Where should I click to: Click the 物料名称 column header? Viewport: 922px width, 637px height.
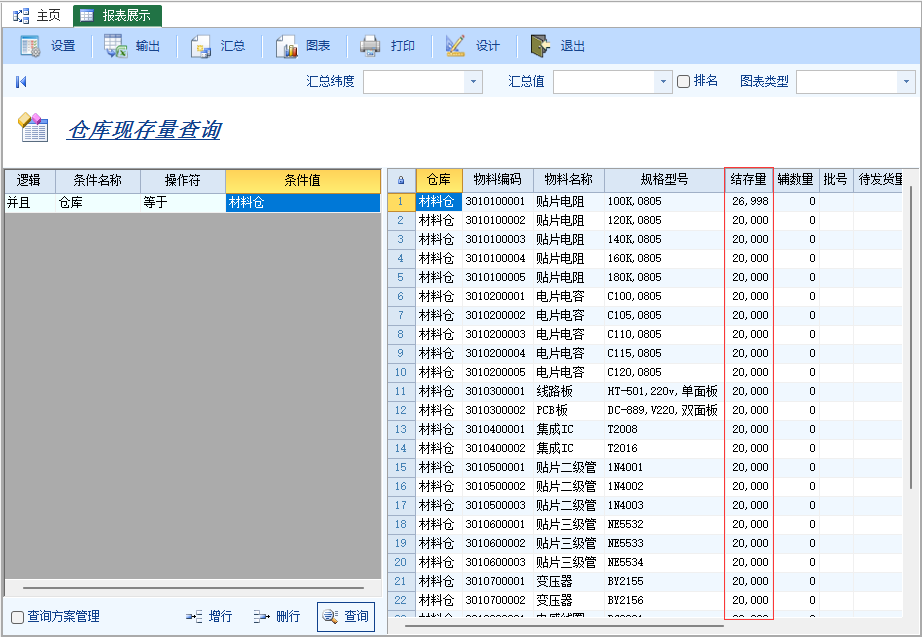pos(569,179)
